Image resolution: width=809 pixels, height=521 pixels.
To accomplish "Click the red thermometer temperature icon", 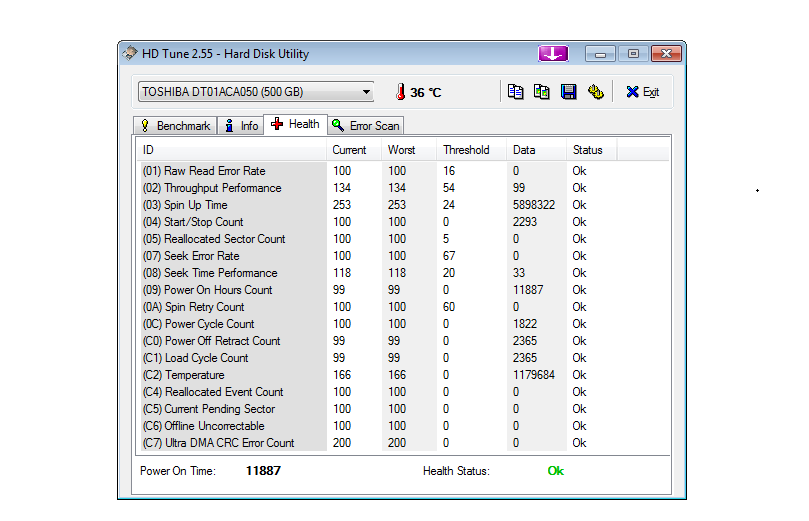I will 400,92.
